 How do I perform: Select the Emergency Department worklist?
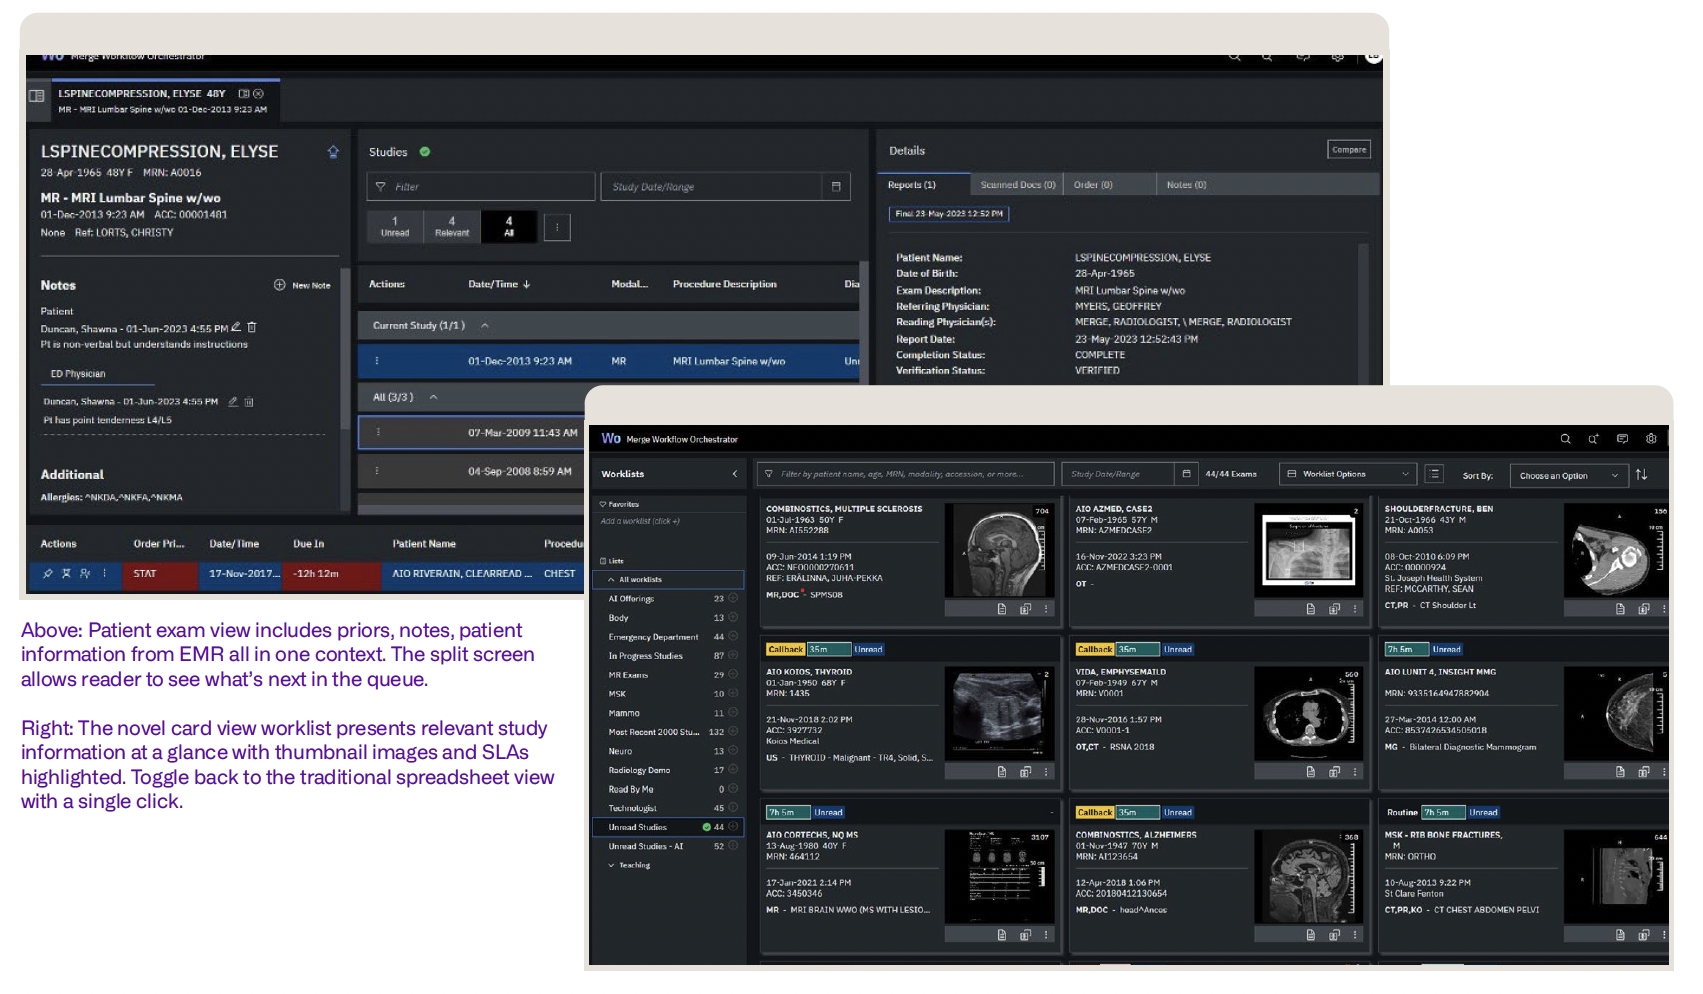click(x=653, y=637)
